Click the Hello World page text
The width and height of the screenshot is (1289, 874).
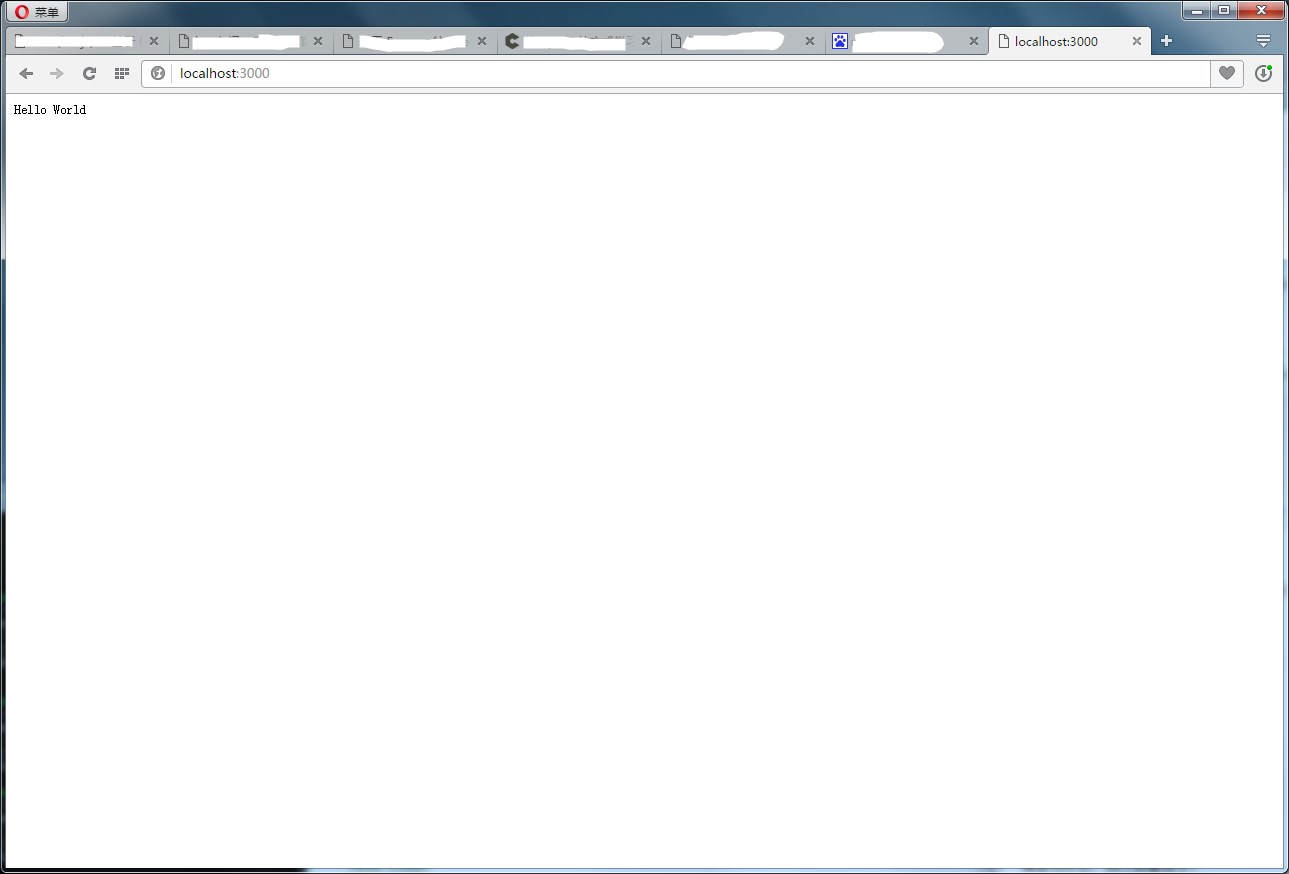[x=50, y=110]
